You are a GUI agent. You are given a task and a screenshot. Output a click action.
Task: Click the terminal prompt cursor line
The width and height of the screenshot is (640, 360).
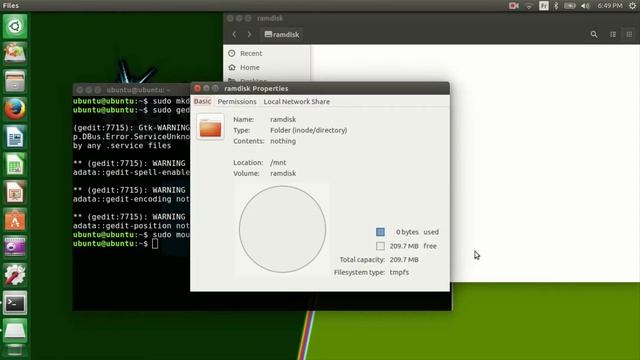pos(116,244)
